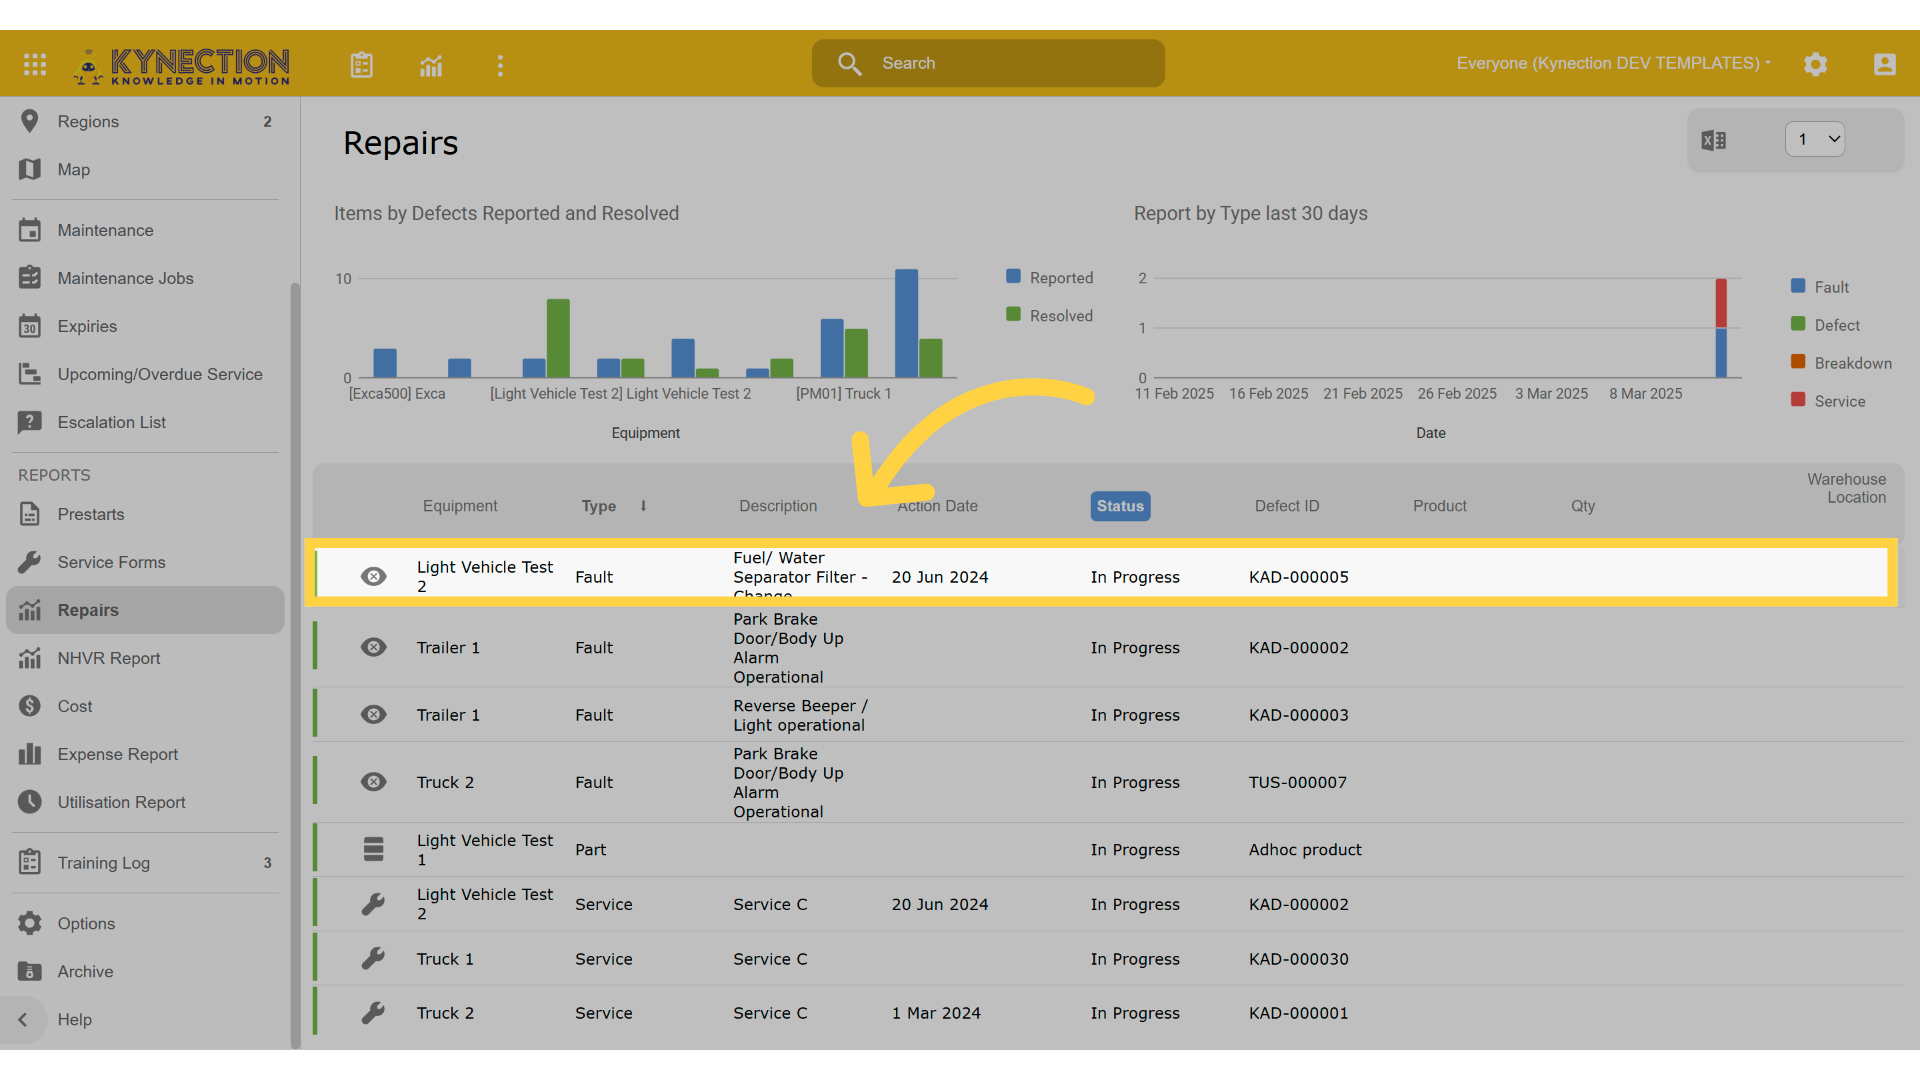Click the clipboard checklist icon in header

pos(362,65)
